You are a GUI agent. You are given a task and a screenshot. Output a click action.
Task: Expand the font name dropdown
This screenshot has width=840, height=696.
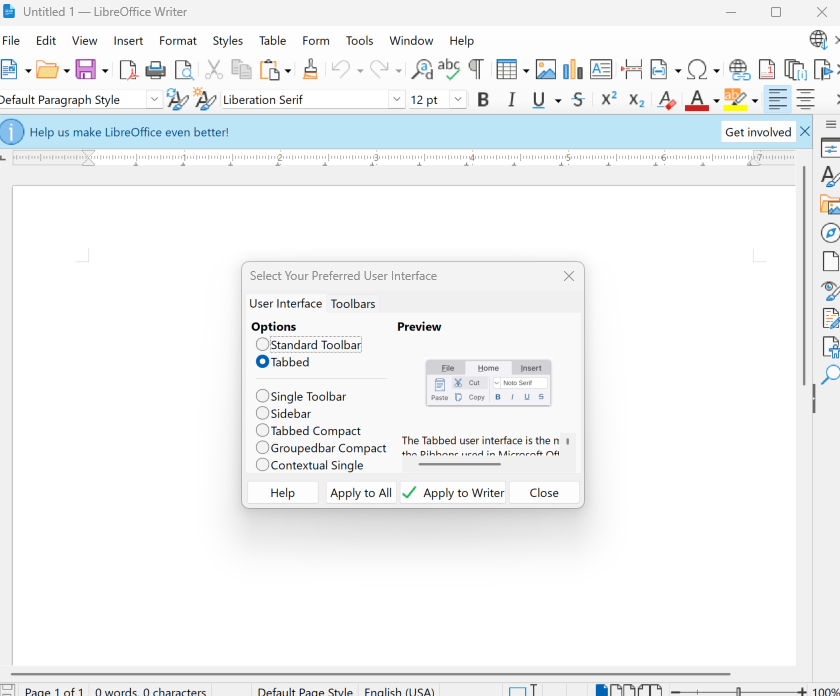click(396, 100)
